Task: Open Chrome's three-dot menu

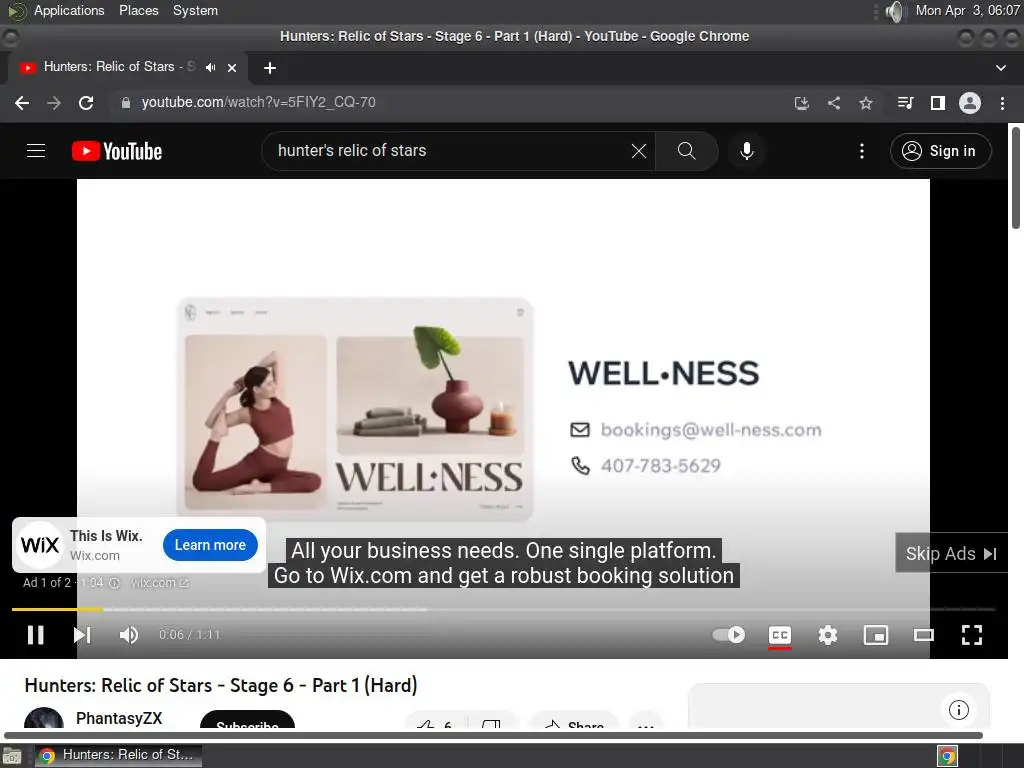Action: (x=1002, y=103)
